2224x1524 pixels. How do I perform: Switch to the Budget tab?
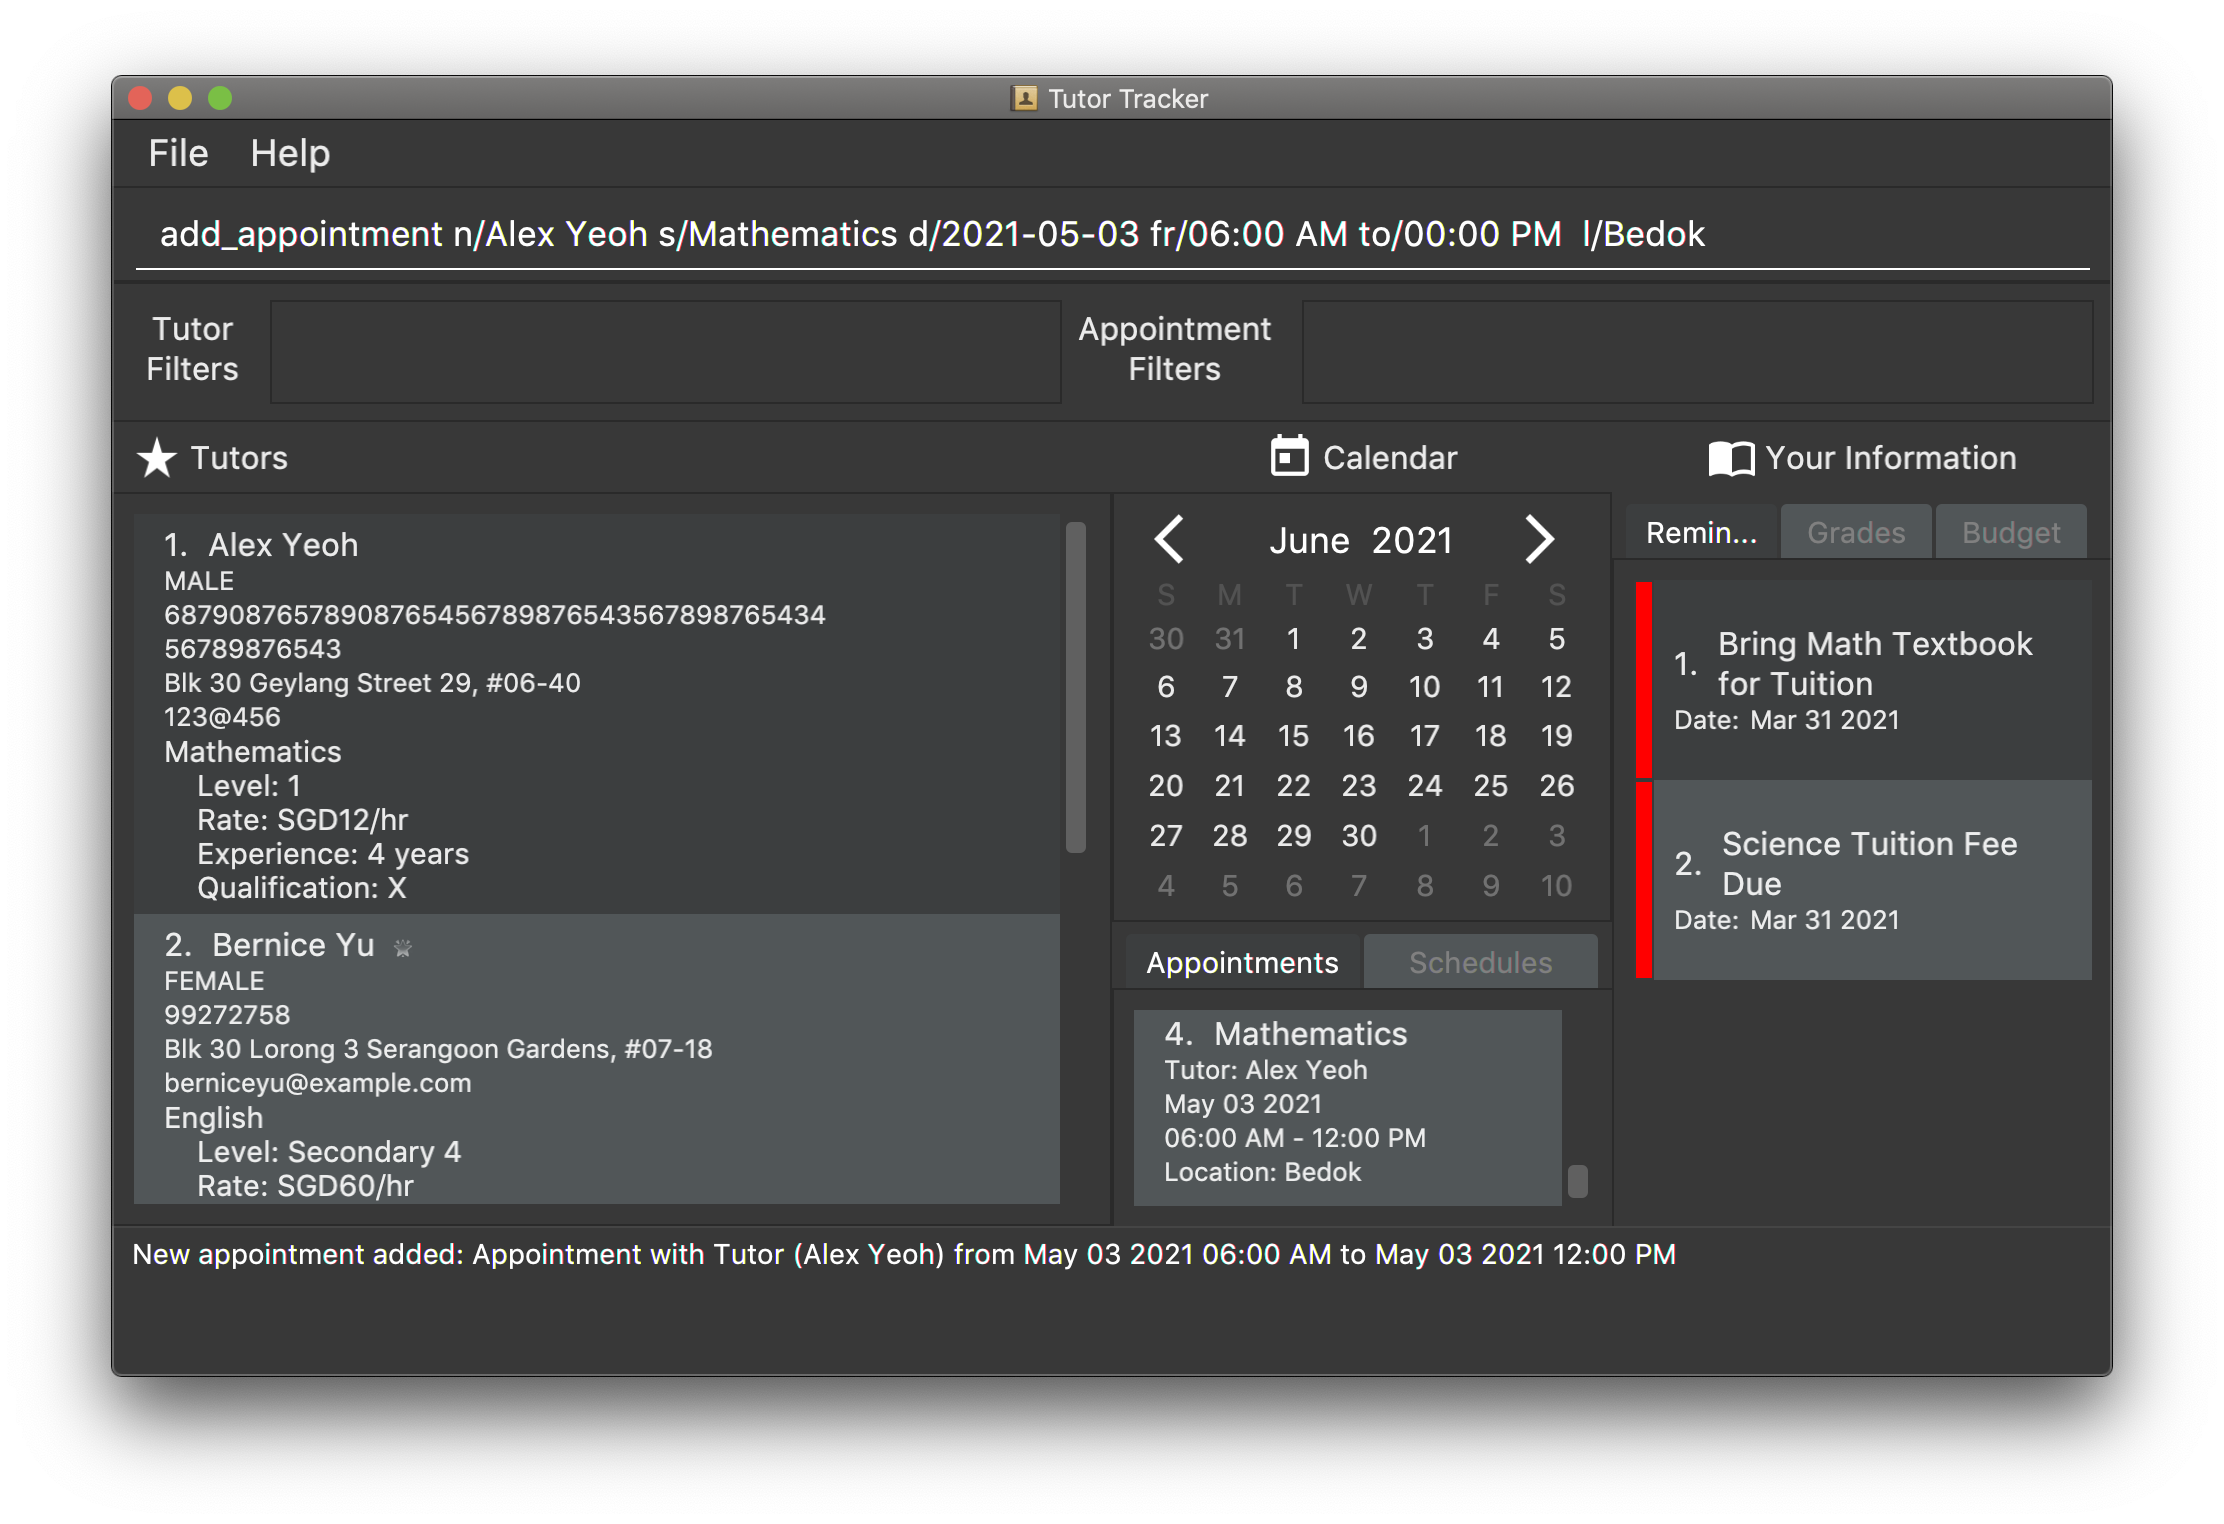click(x=2010, y=532)
